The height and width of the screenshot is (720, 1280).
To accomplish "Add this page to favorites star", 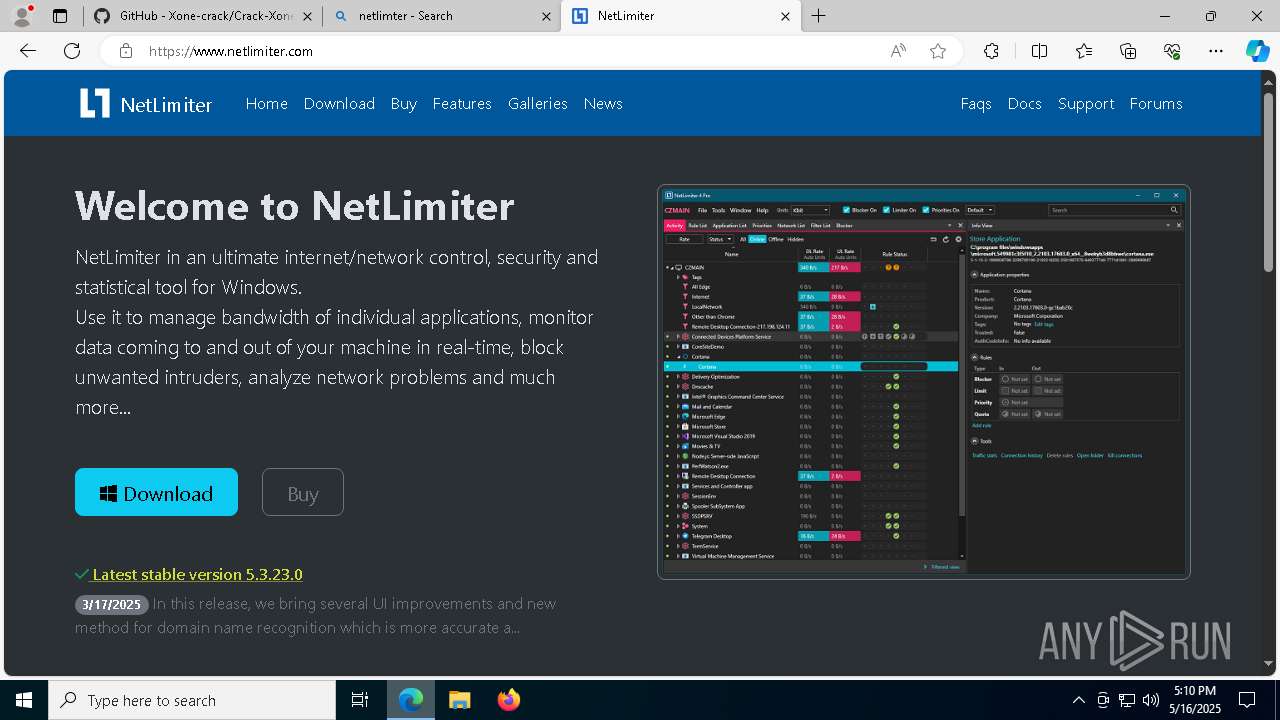I will click(x=938, y=51).
